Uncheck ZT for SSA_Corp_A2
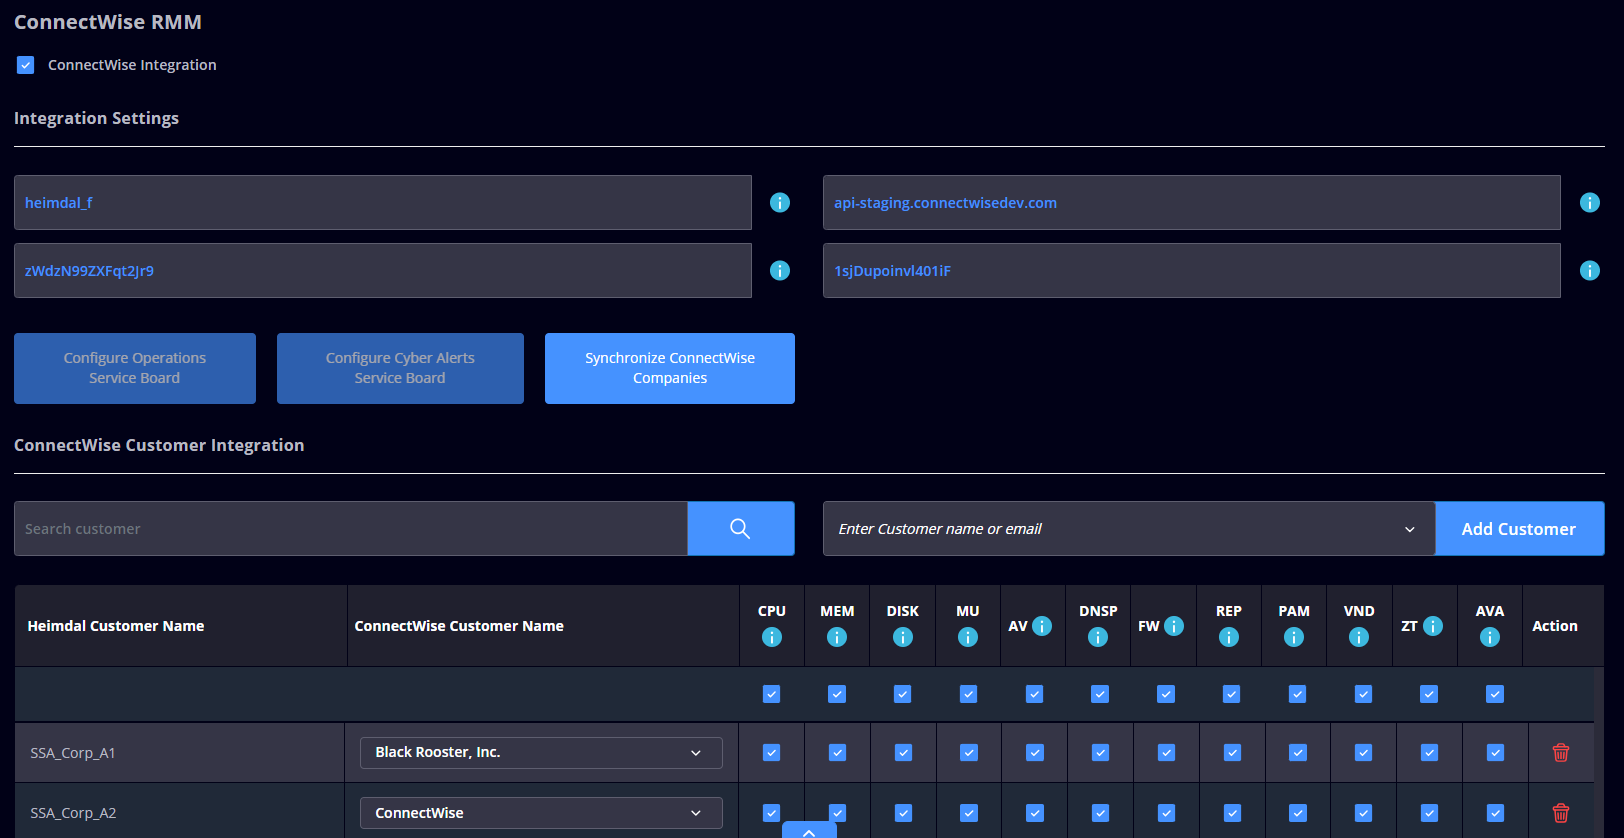Screen dimensions: 1624x838 point(1429,813)
